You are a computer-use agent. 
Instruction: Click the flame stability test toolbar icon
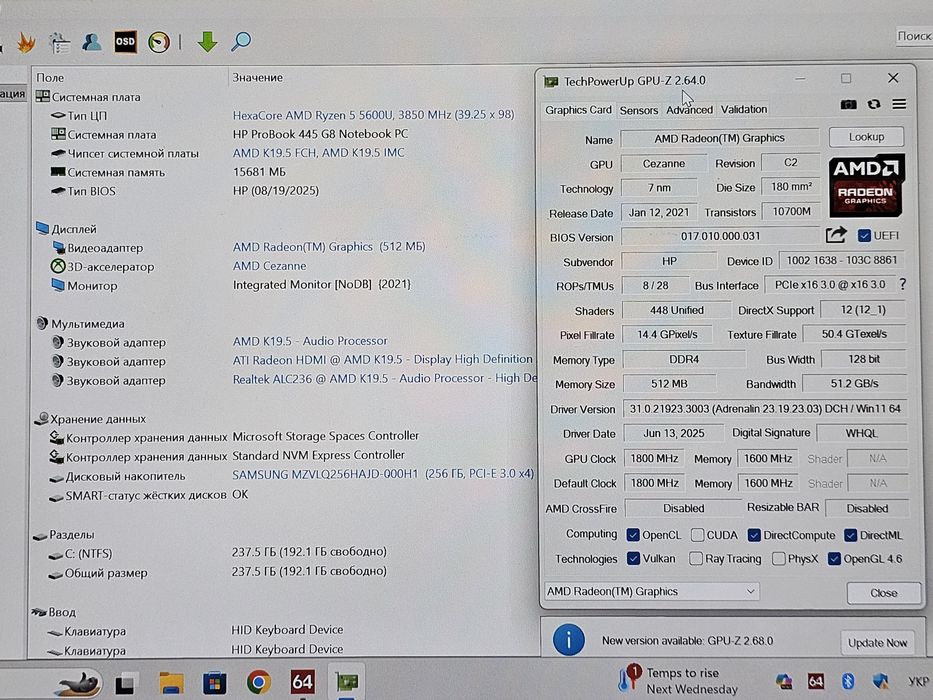[26, 42]
